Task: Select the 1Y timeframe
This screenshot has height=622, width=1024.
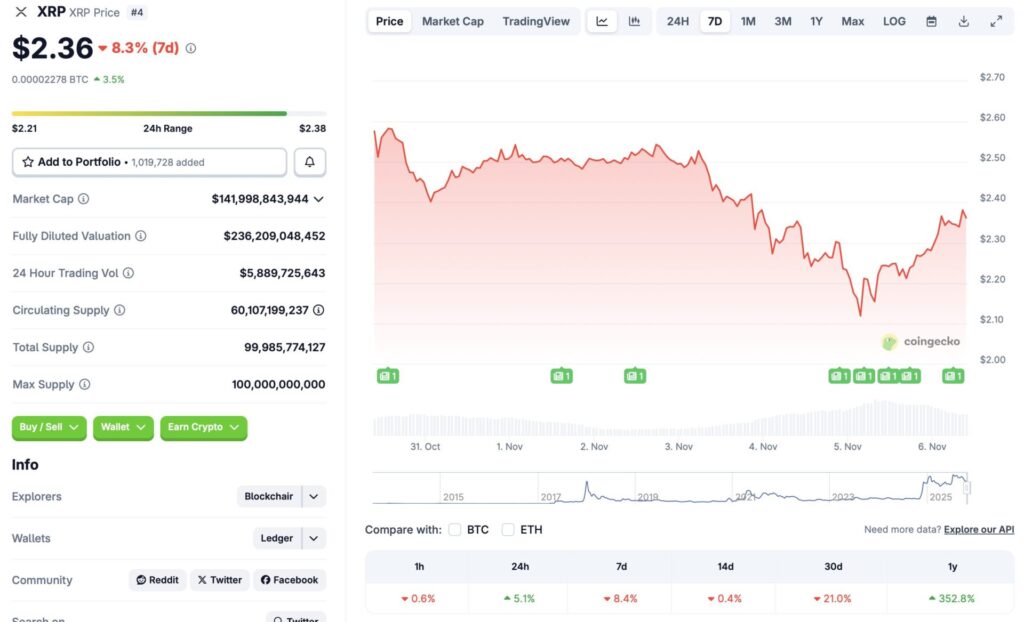Action: 816,20
